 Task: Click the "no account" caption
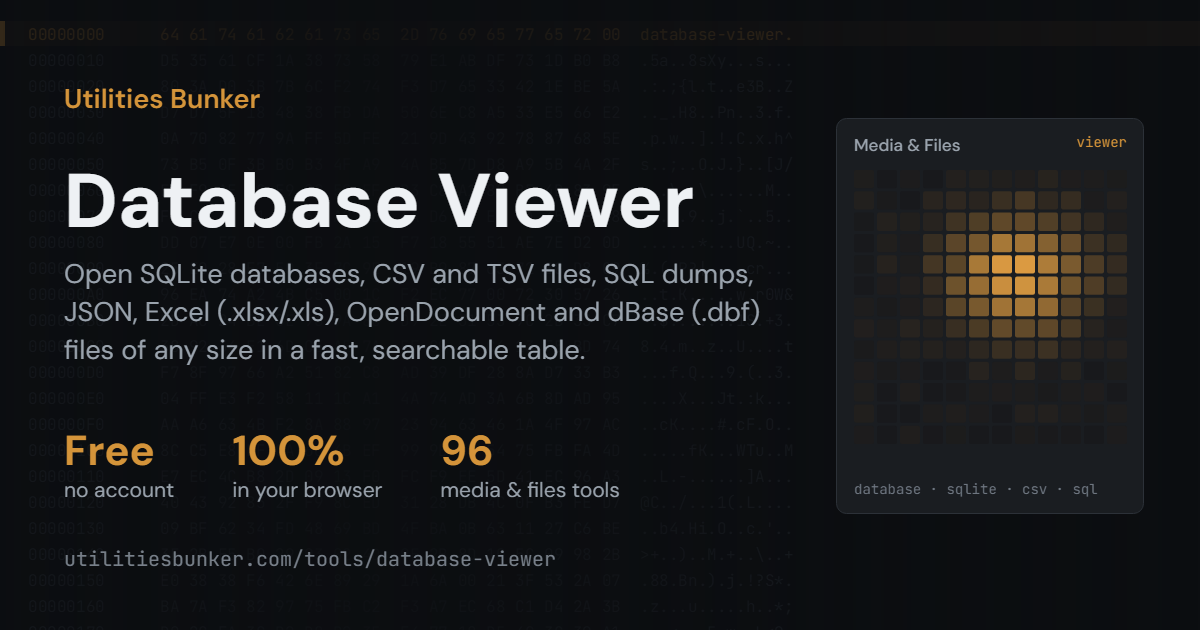(x=119, y=490)
